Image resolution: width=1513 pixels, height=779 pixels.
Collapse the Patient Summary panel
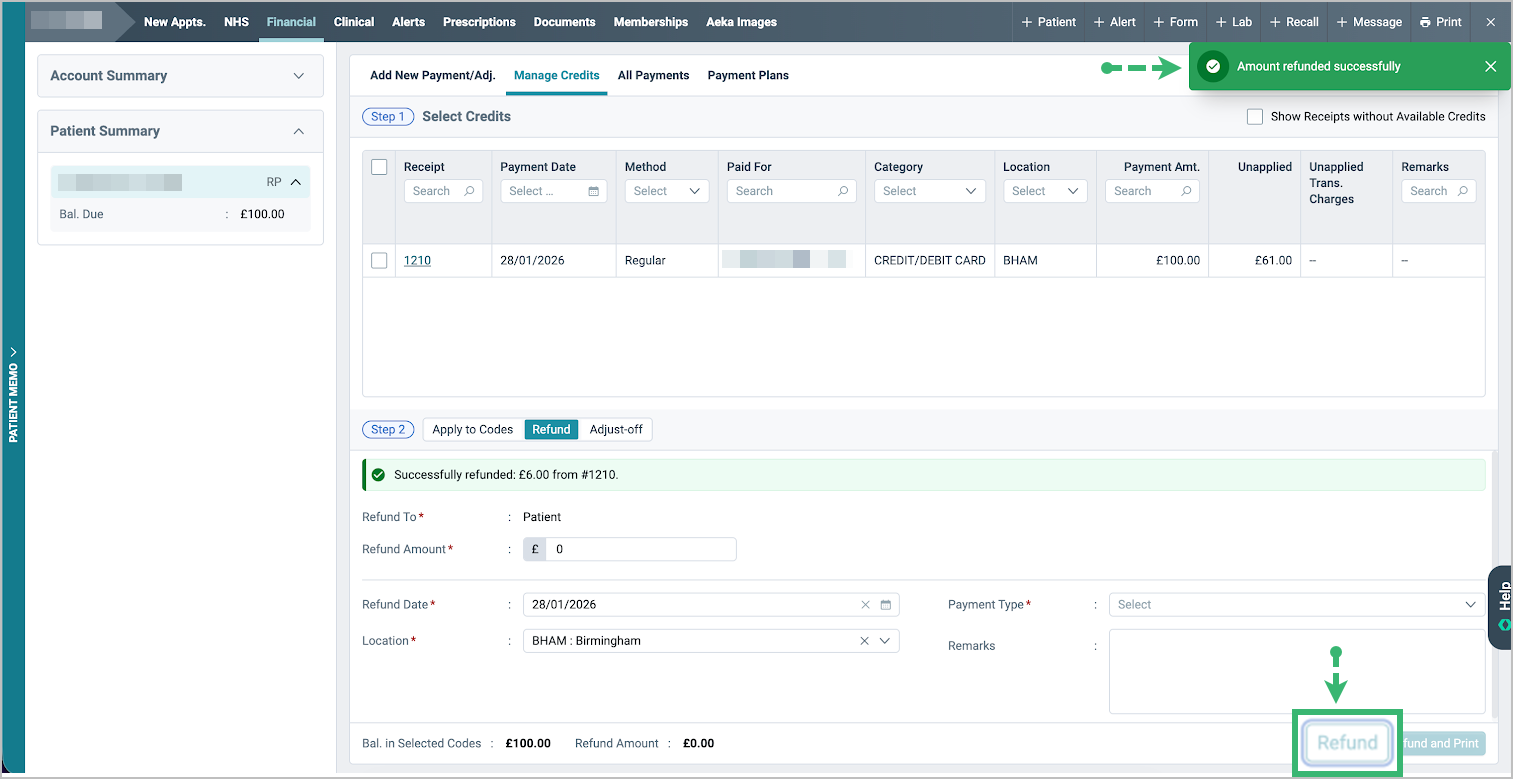click(298, 131)
